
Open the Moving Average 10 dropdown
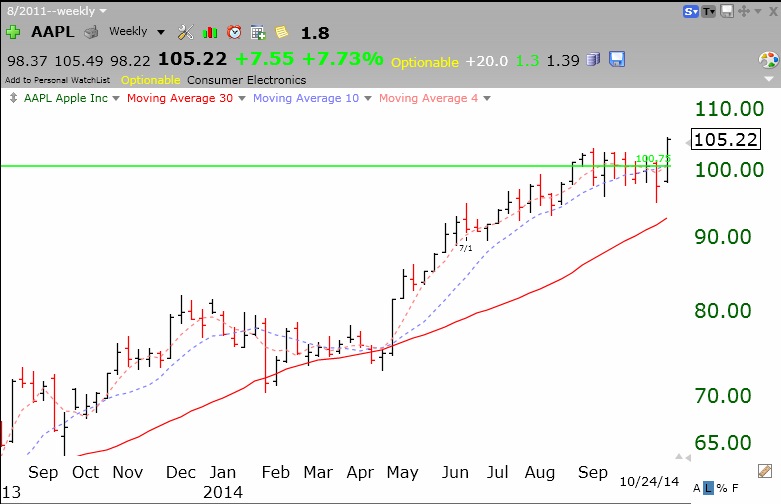(x=368, y=99)
